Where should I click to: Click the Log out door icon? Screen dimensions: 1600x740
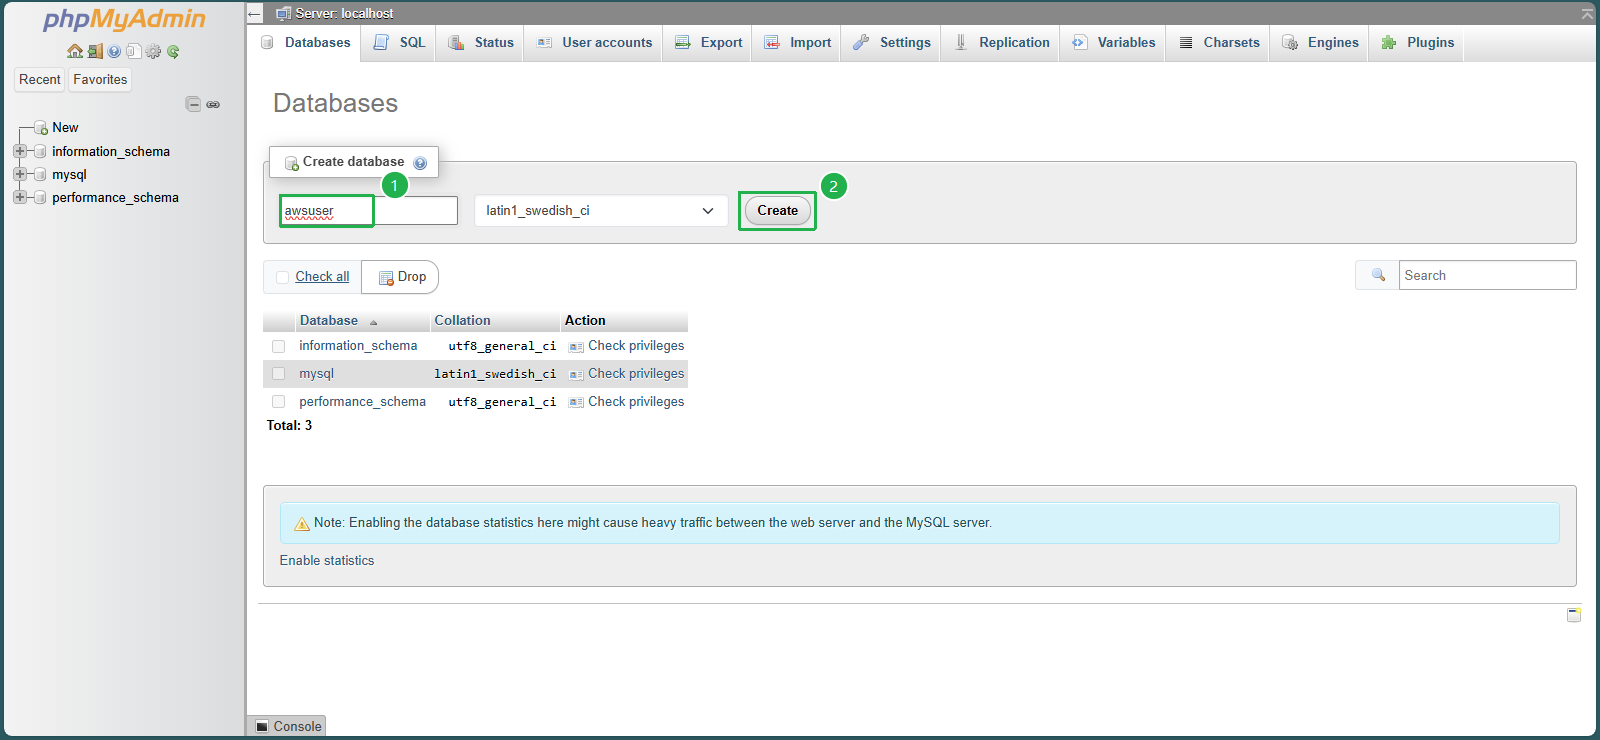point(95,51)
